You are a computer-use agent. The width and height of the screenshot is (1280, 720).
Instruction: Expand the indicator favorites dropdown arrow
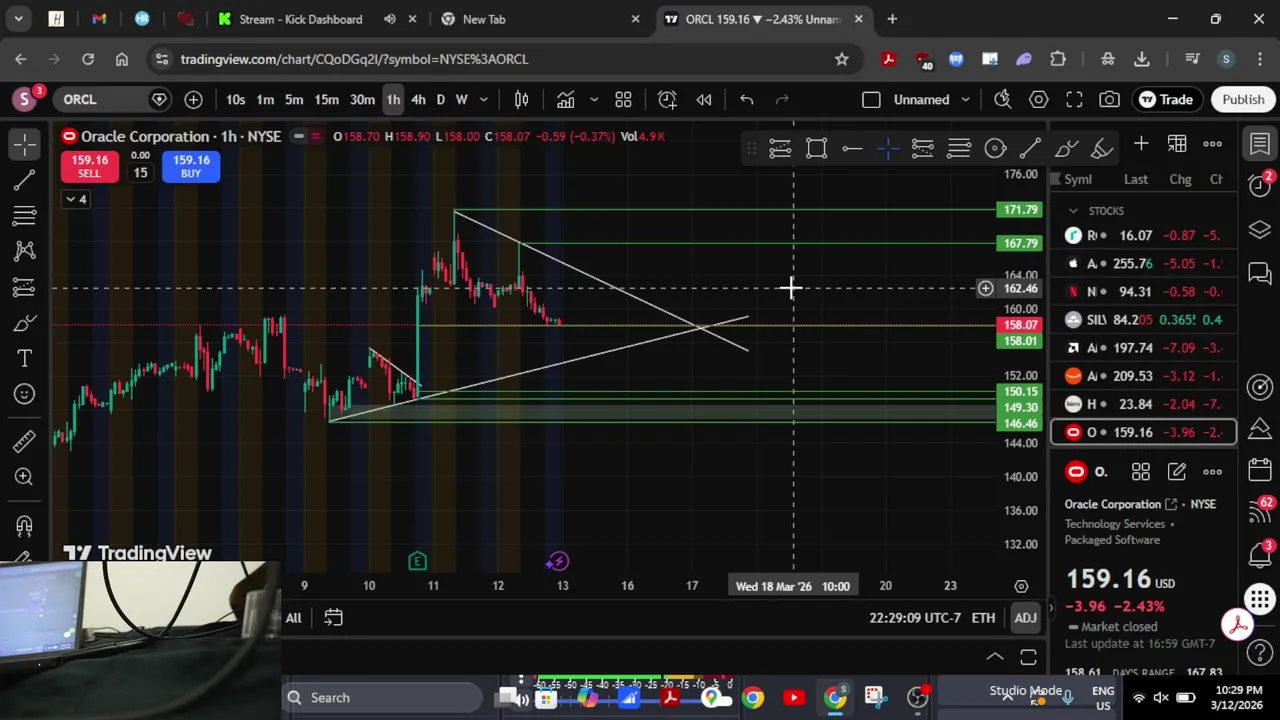(x=593, y=99)
